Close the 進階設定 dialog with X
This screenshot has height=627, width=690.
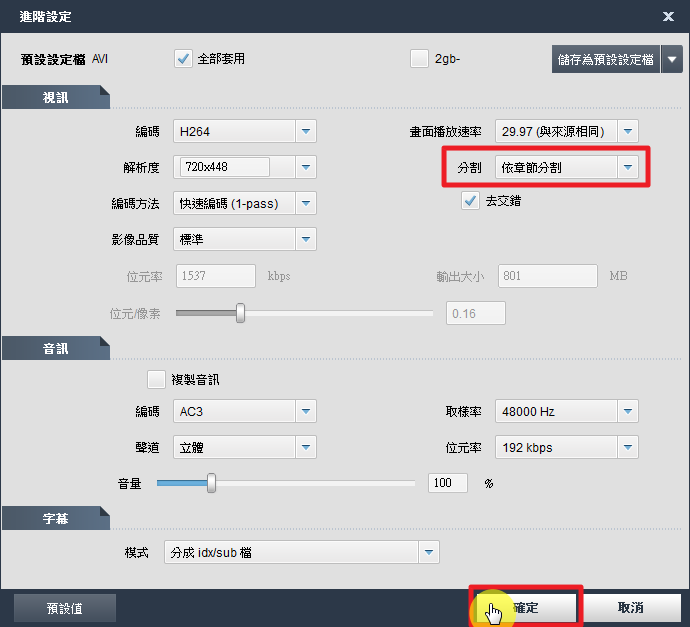[x=668, y=17]
